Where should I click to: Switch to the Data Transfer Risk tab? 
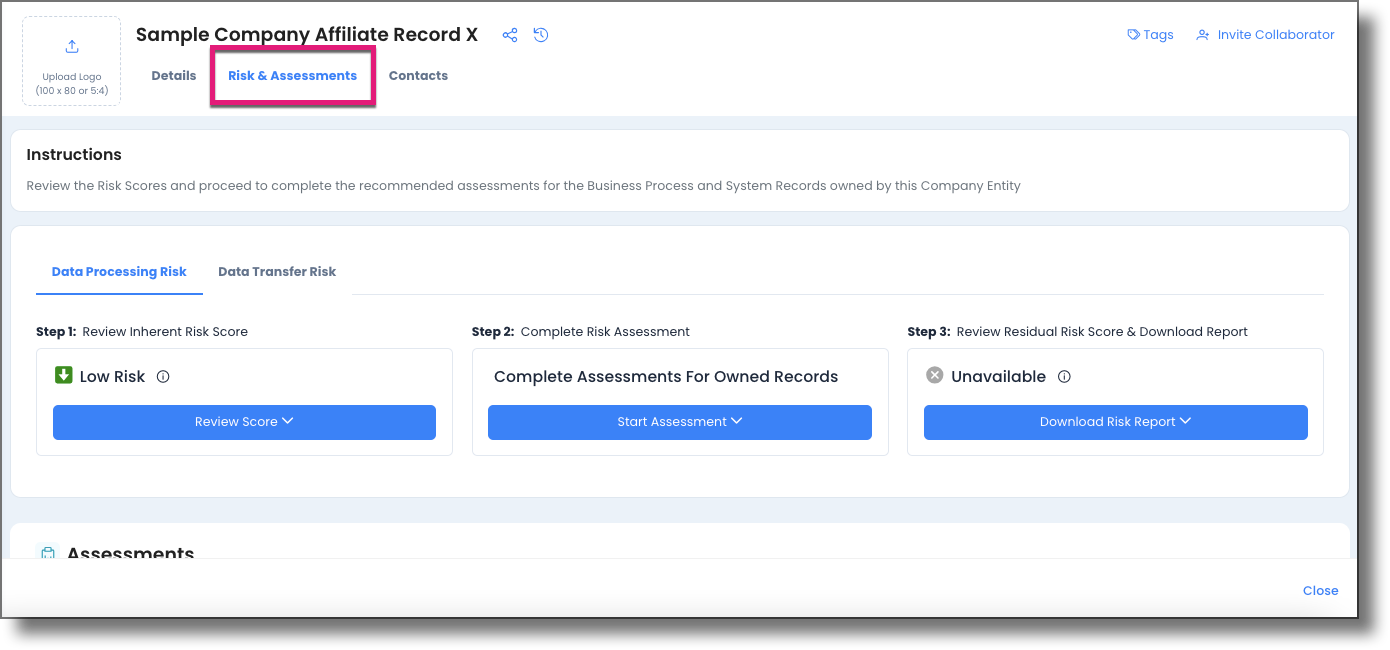[276, 271]
